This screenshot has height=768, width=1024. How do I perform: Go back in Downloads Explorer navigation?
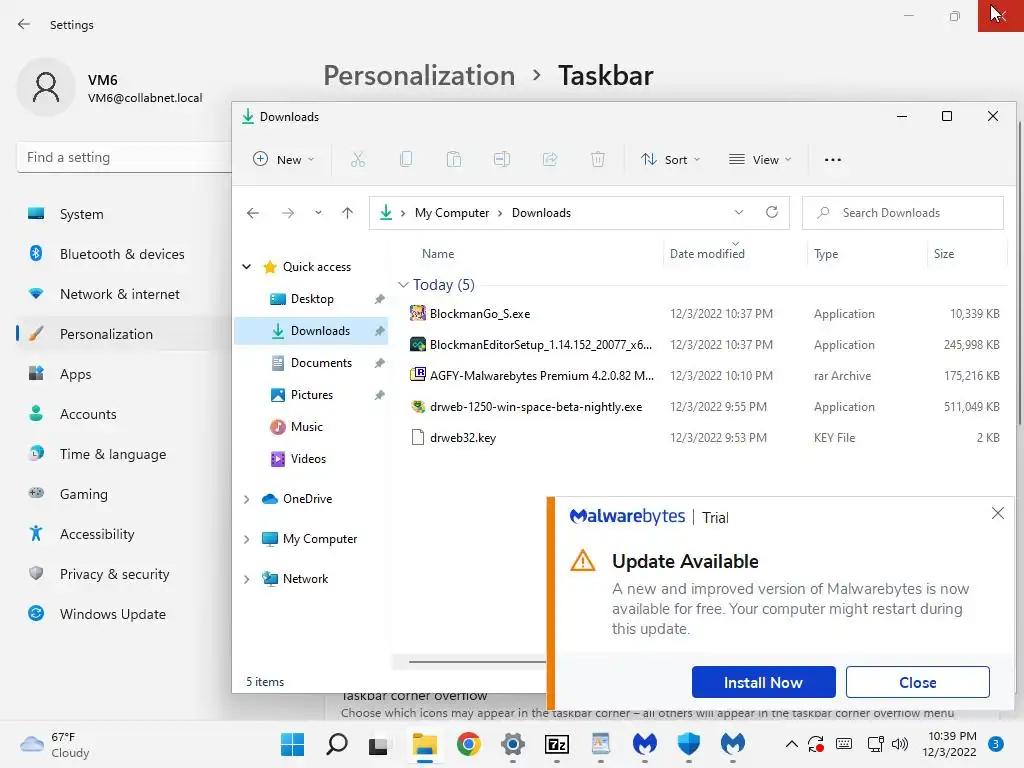tap(253, 213)
